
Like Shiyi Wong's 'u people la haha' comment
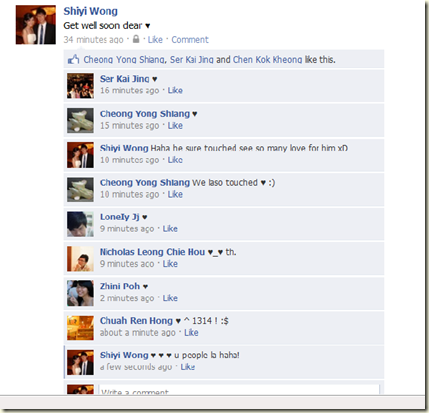pyautogui.click(x=188, y=367)
